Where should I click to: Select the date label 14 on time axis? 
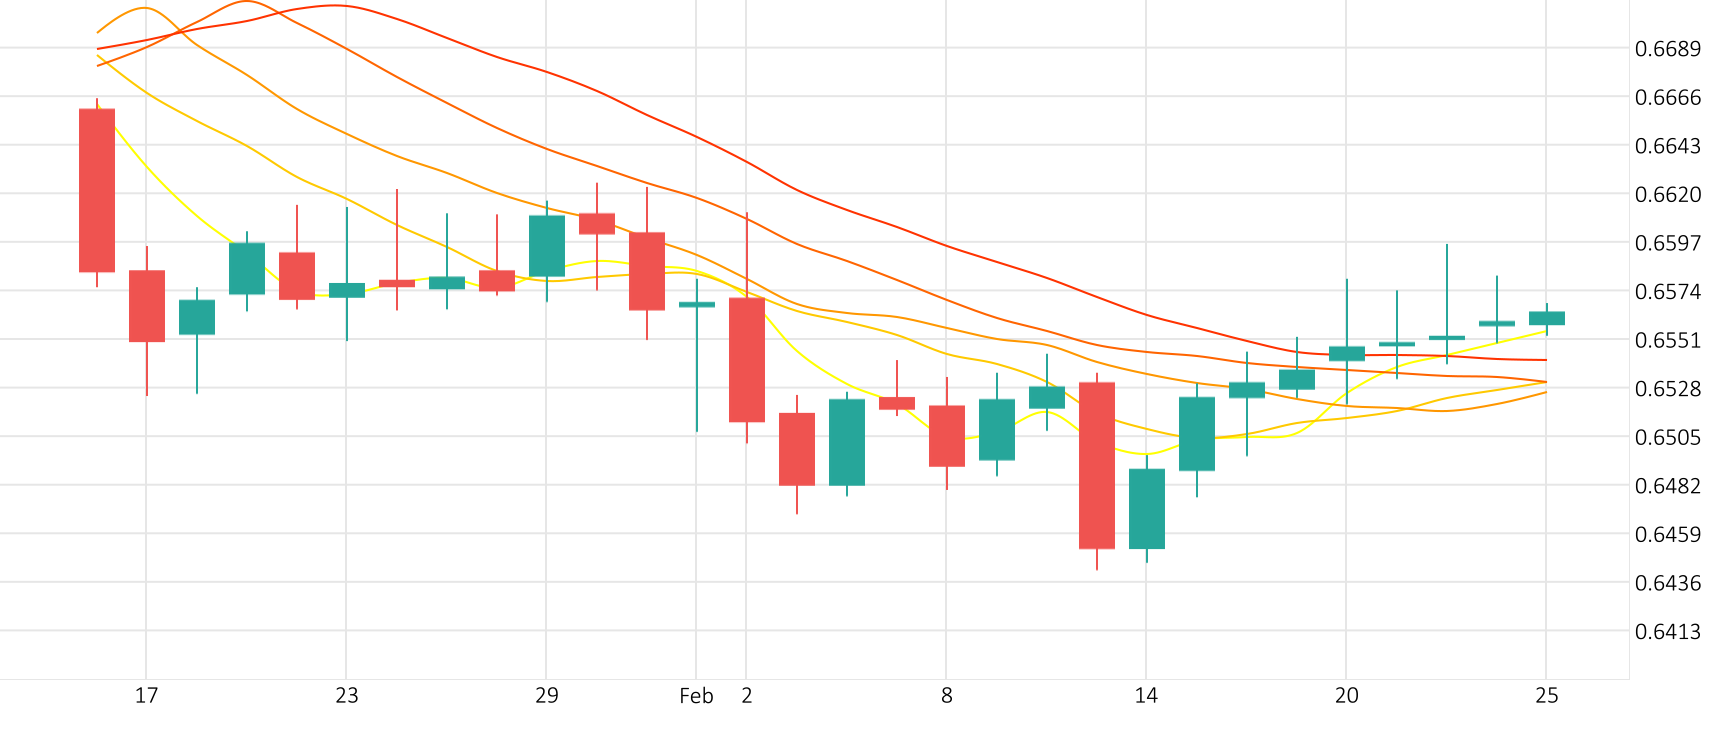click(1146, 695)
